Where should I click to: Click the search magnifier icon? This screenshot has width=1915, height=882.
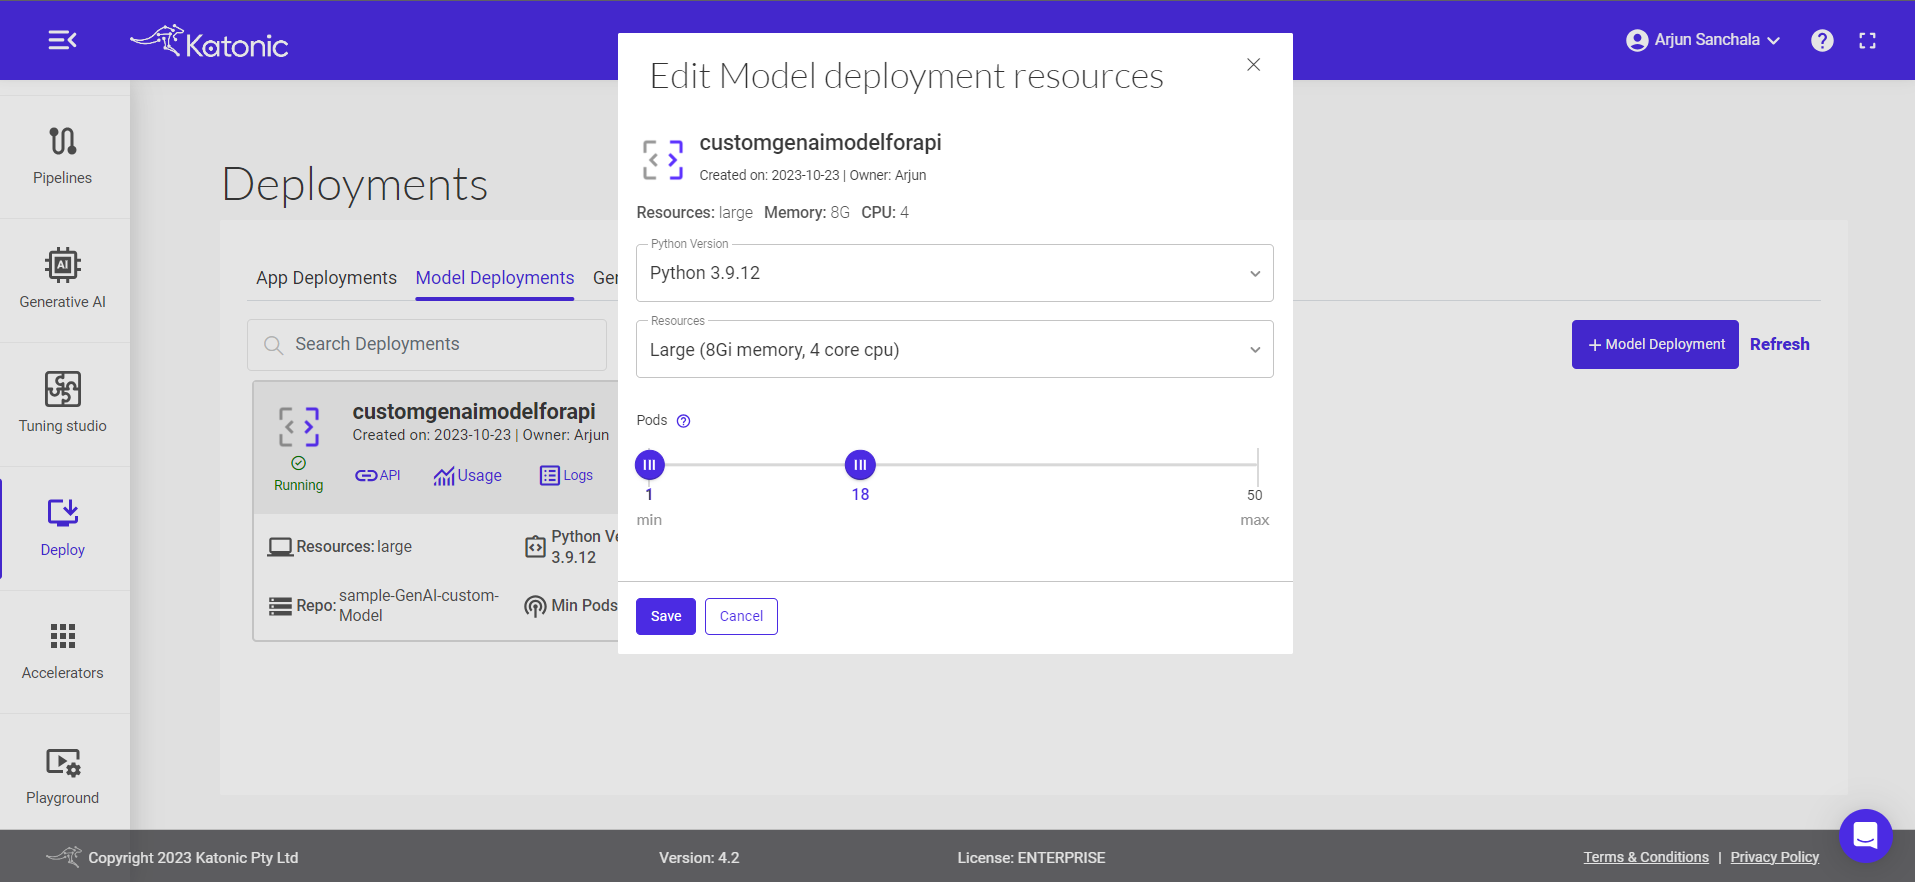[273, 345]
